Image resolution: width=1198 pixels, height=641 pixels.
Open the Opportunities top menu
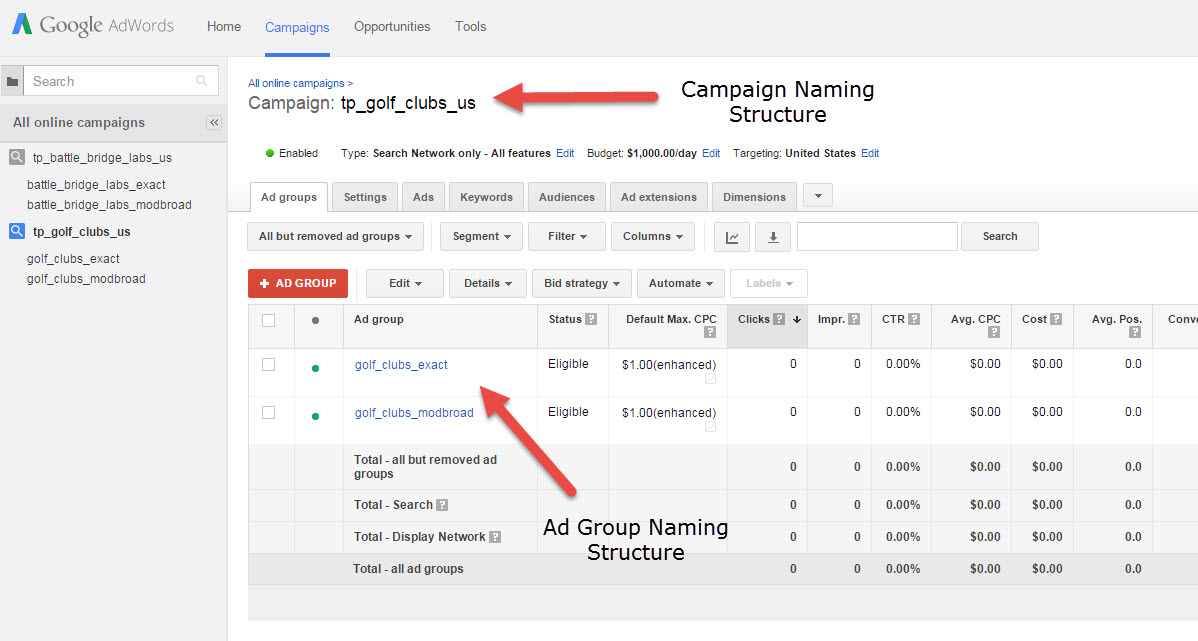click(392, 27)
